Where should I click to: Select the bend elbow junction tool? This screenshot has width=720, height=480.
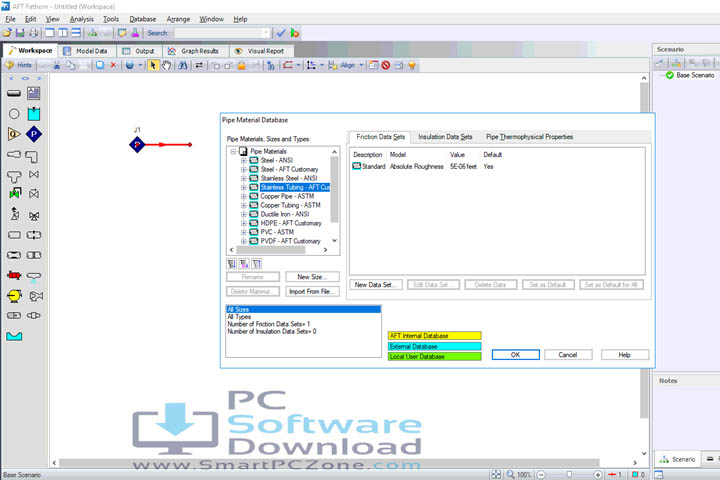[32, 157]
